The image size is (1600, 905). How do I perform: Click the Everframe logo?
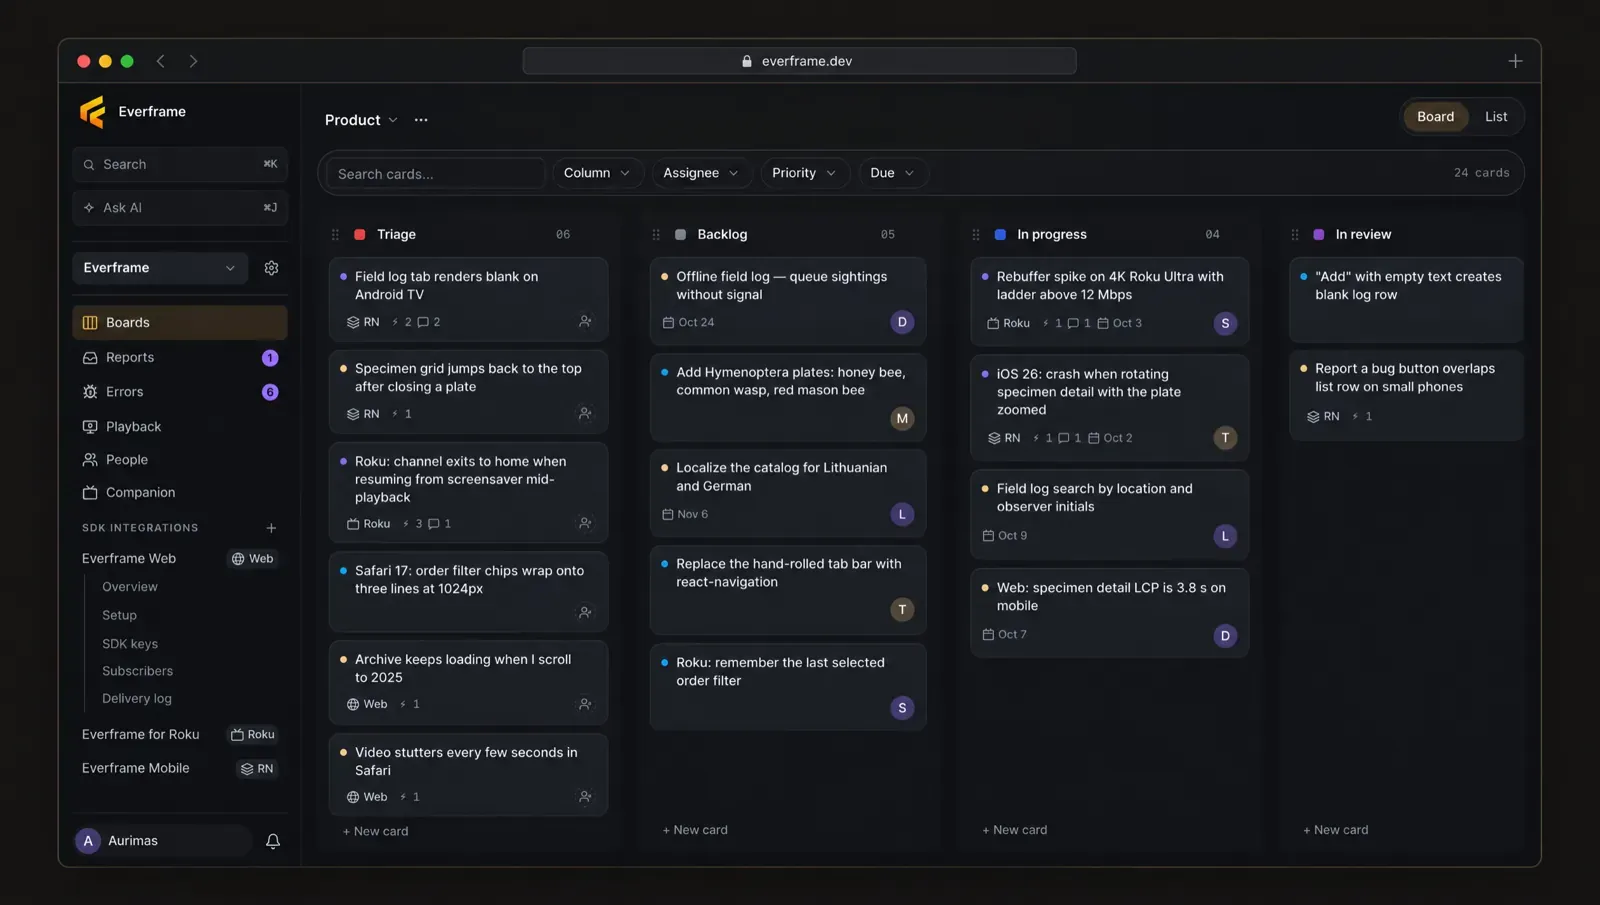pos(93,112)
